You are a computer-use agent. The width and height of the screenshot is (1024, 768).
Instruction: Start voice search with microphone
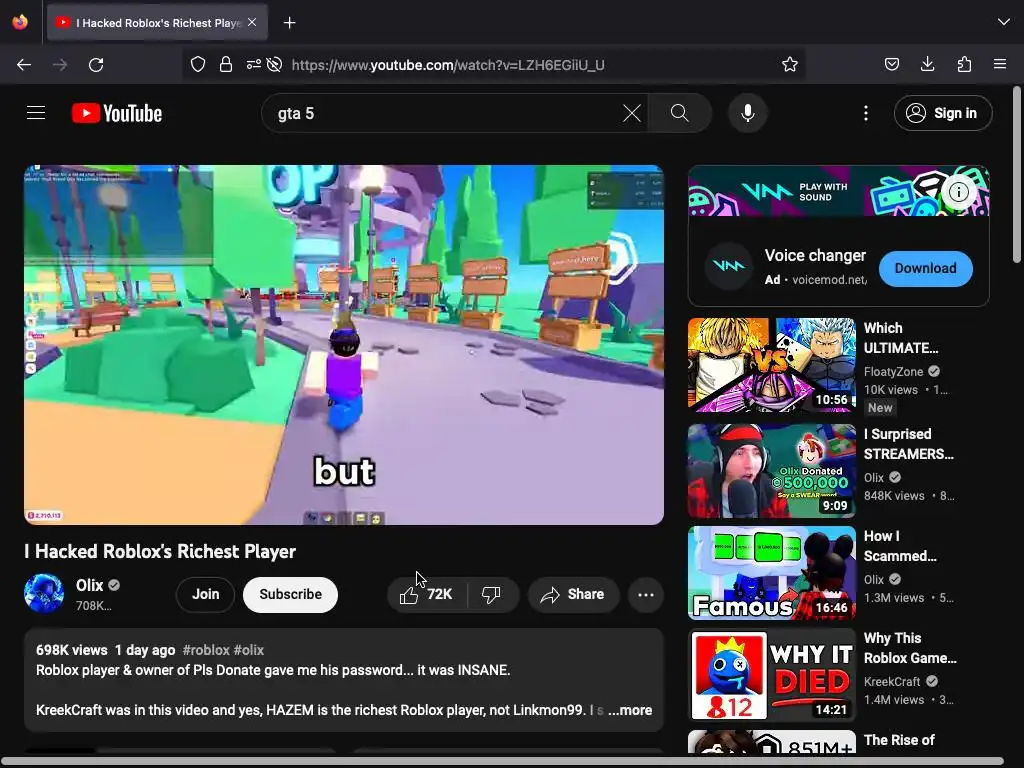click(748, 113)
